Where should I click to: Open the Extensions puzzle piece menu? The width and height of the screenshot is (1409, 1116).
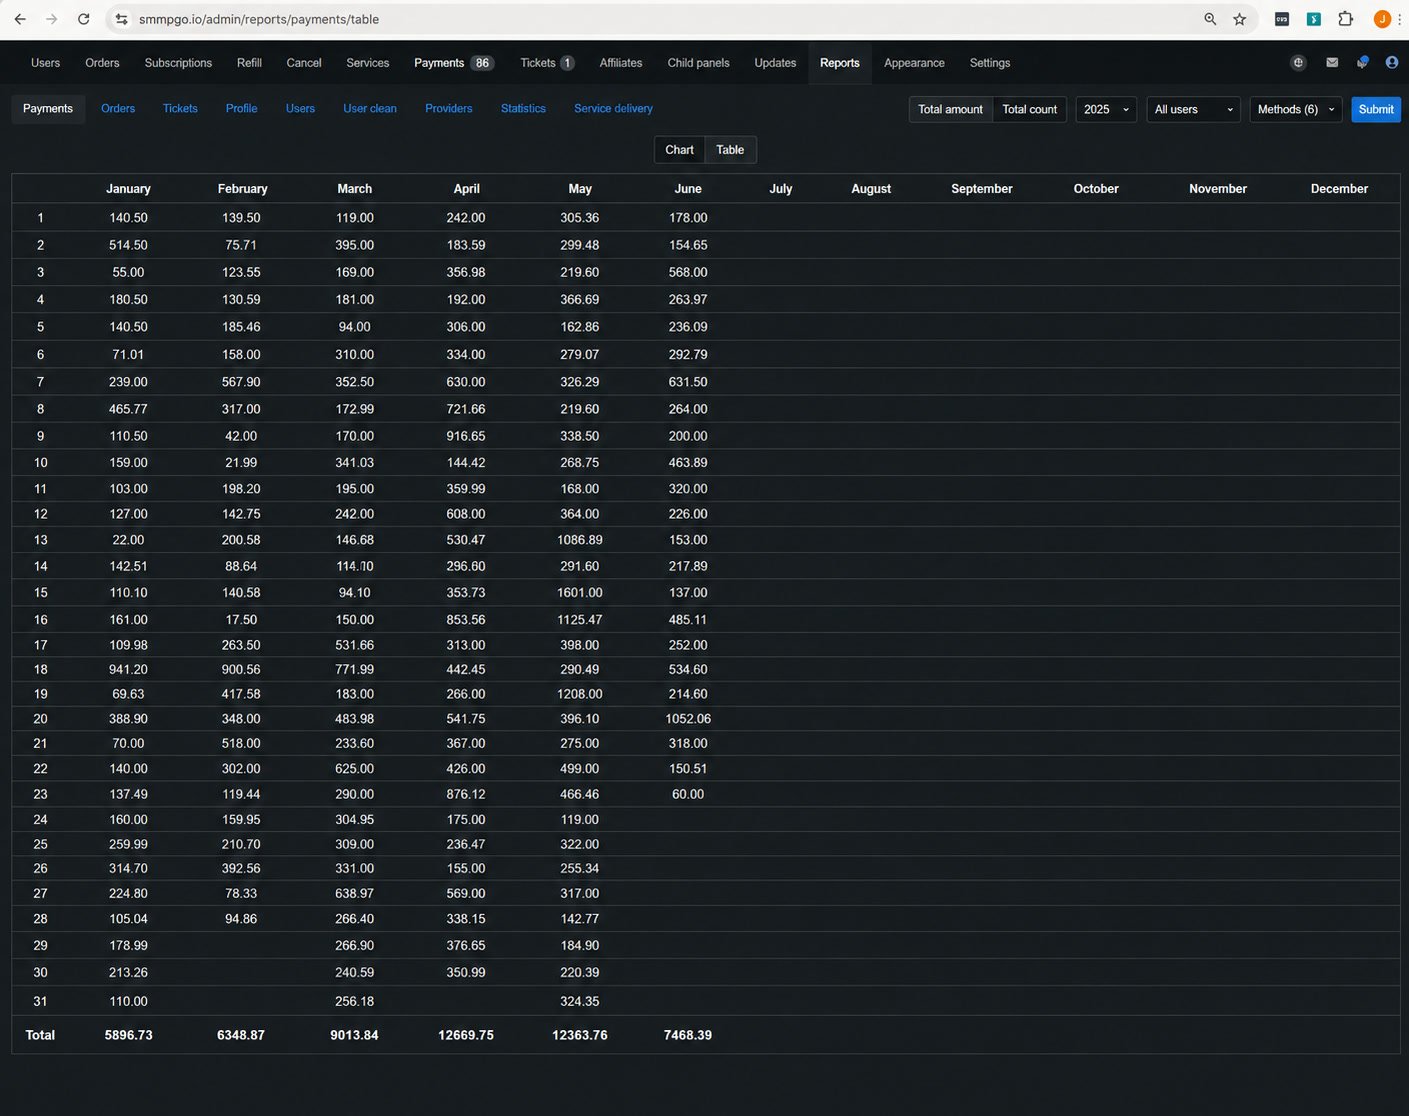coord(1346,19)
